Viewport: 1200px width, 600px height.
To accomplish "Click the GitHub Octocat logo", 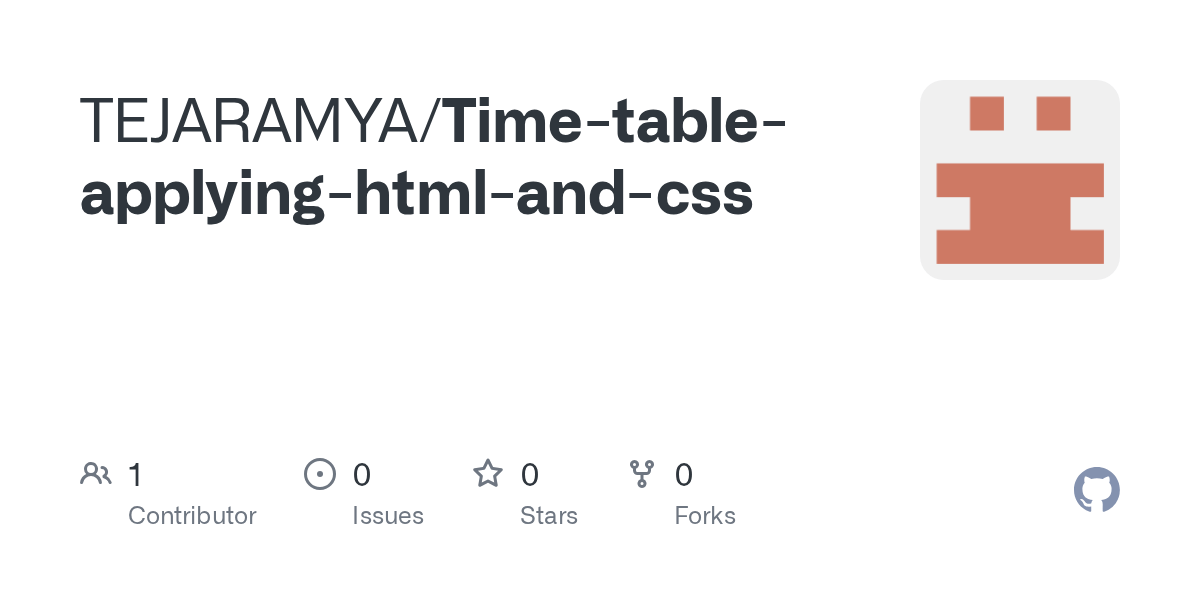I will point(1096,490).
